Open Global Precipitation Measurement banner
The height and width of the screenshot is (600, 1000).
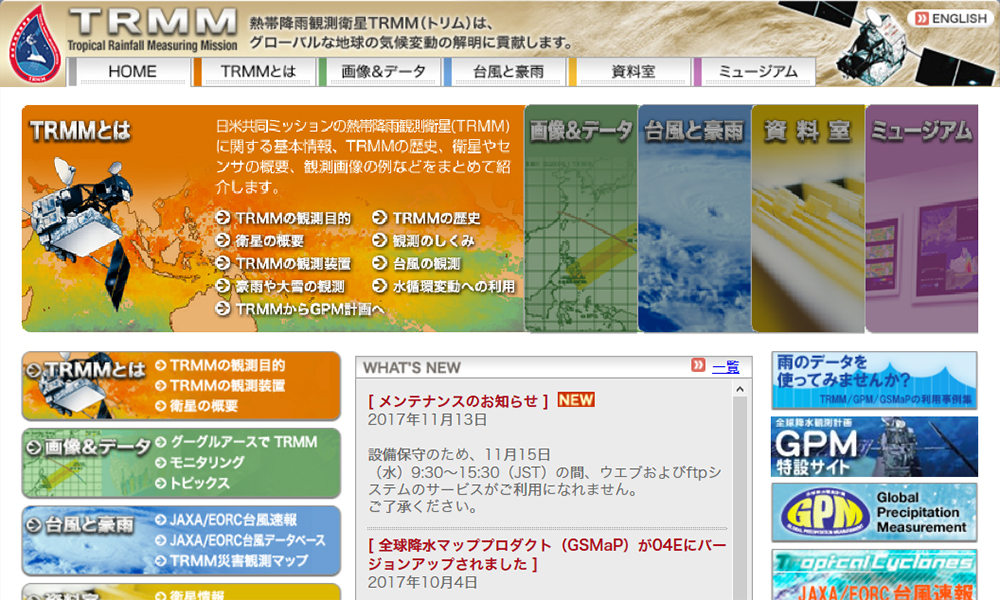tap(874, 513)
